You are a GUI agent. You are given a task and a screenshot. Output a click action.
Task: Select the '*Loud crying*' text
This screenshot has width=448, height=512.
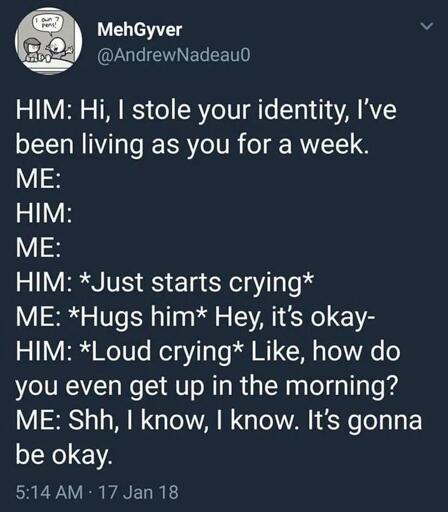coord(161,352)
